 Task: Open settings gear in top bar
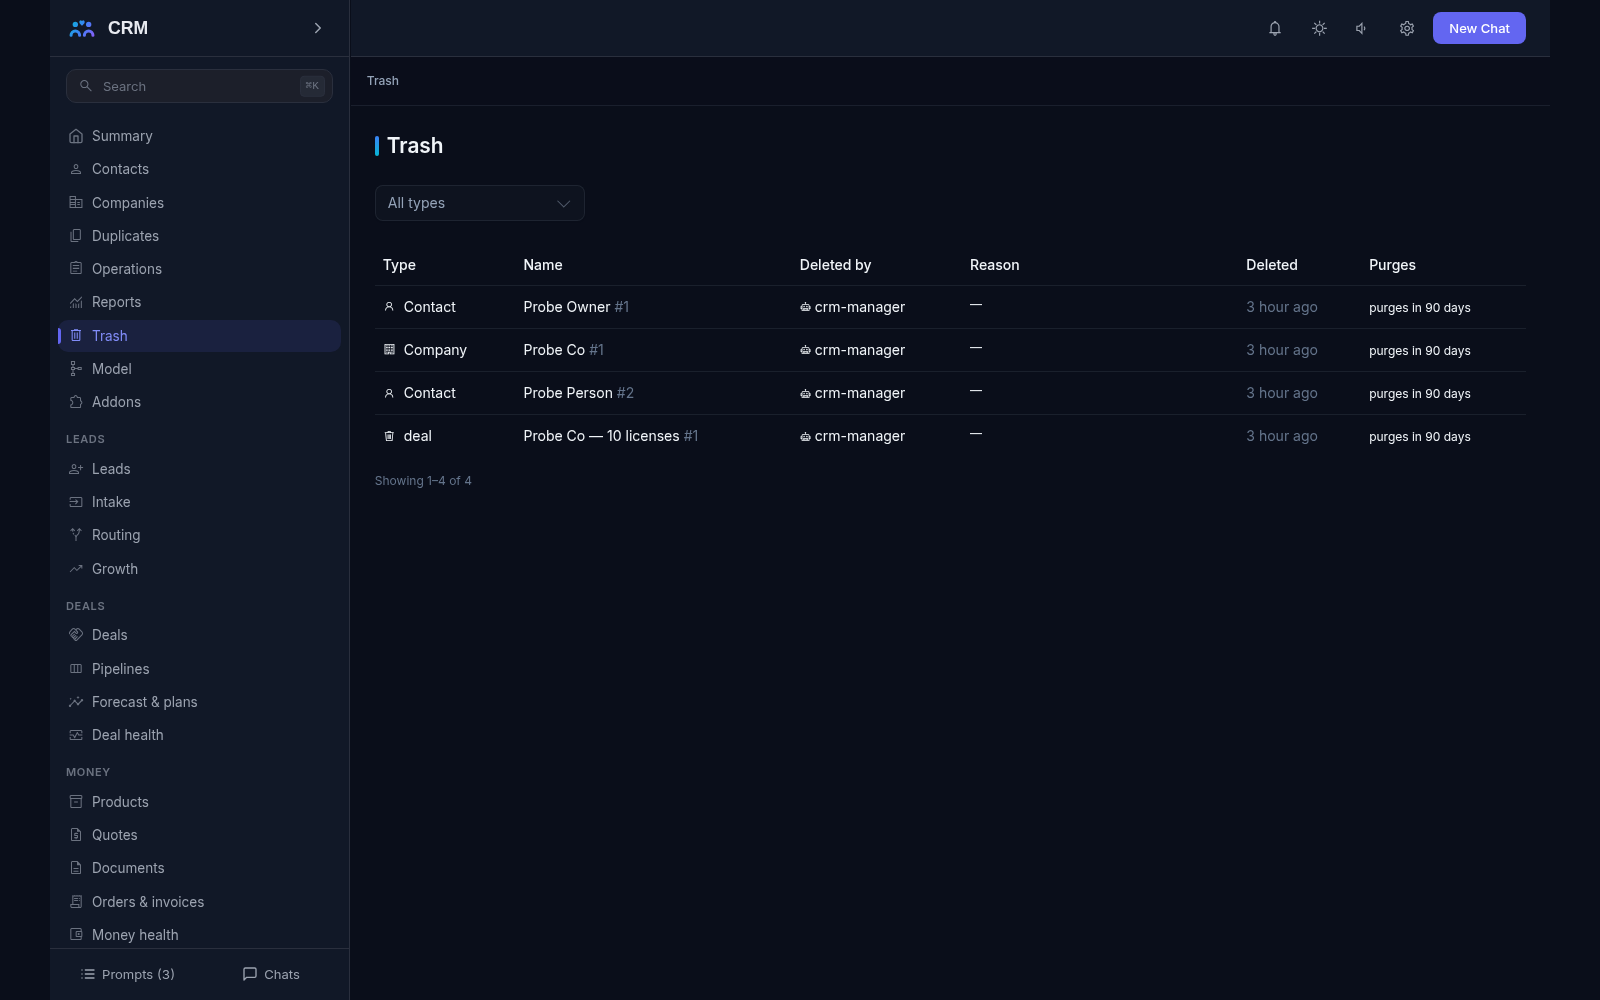tap(1406, 28)
